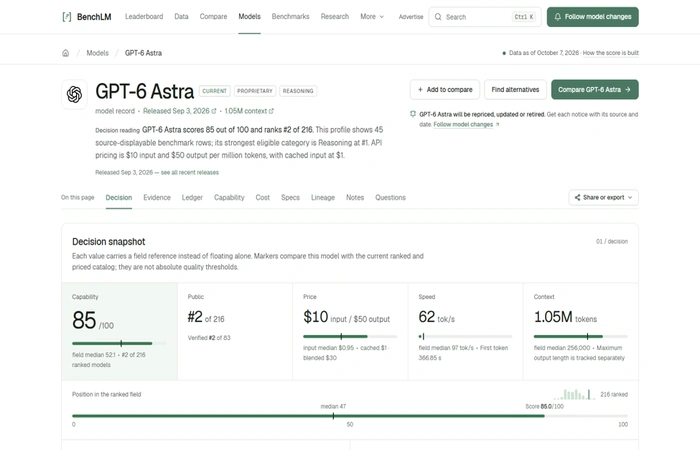Expand the More dropdown menu
The image size is (700, 450).
click(372, 17)
